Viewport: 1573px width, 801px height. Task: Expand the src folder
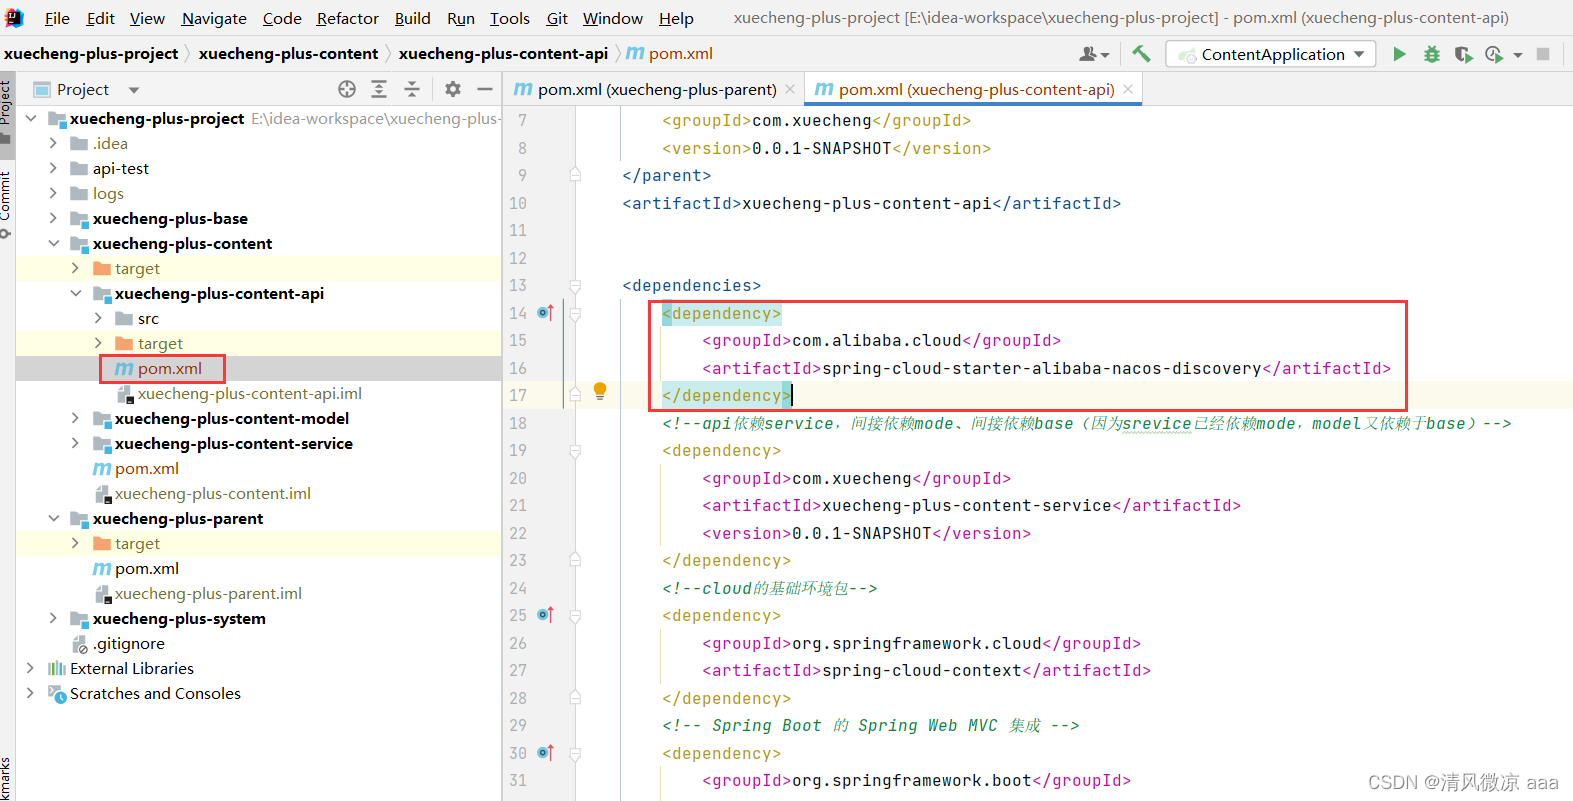(x=98, y=318)
